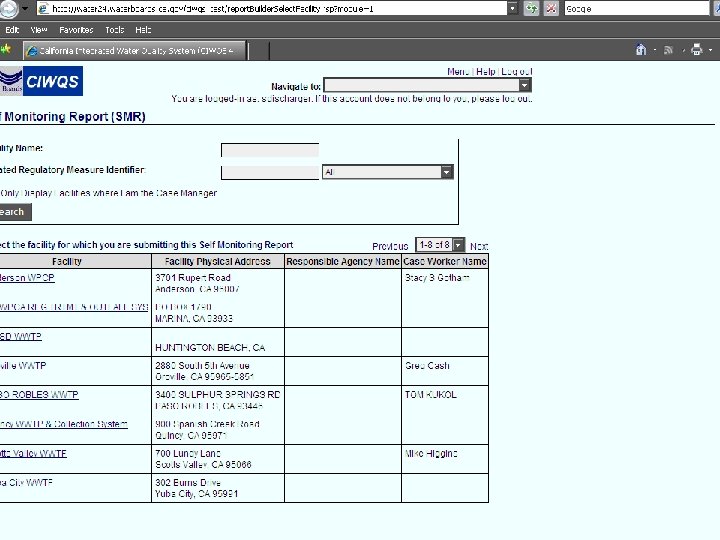Click the Log out link

click(x=517, y=72)
